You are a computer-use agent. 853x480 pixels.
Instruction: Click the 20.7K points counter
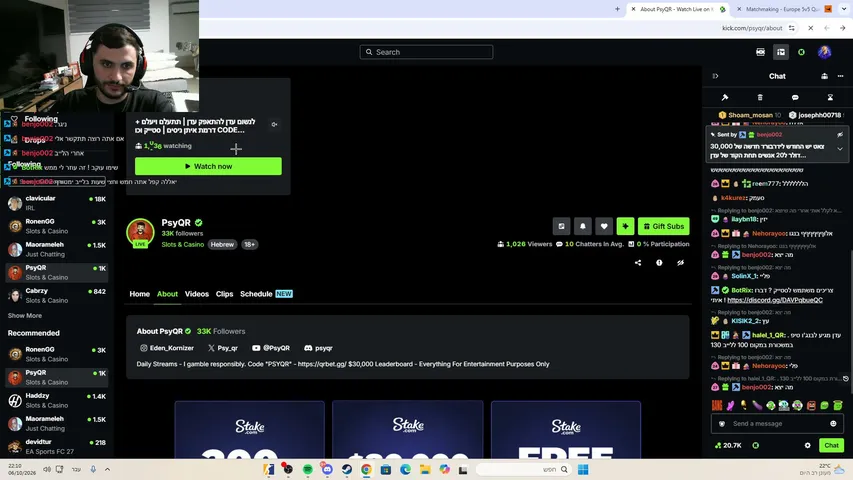(x=728, y=445)
